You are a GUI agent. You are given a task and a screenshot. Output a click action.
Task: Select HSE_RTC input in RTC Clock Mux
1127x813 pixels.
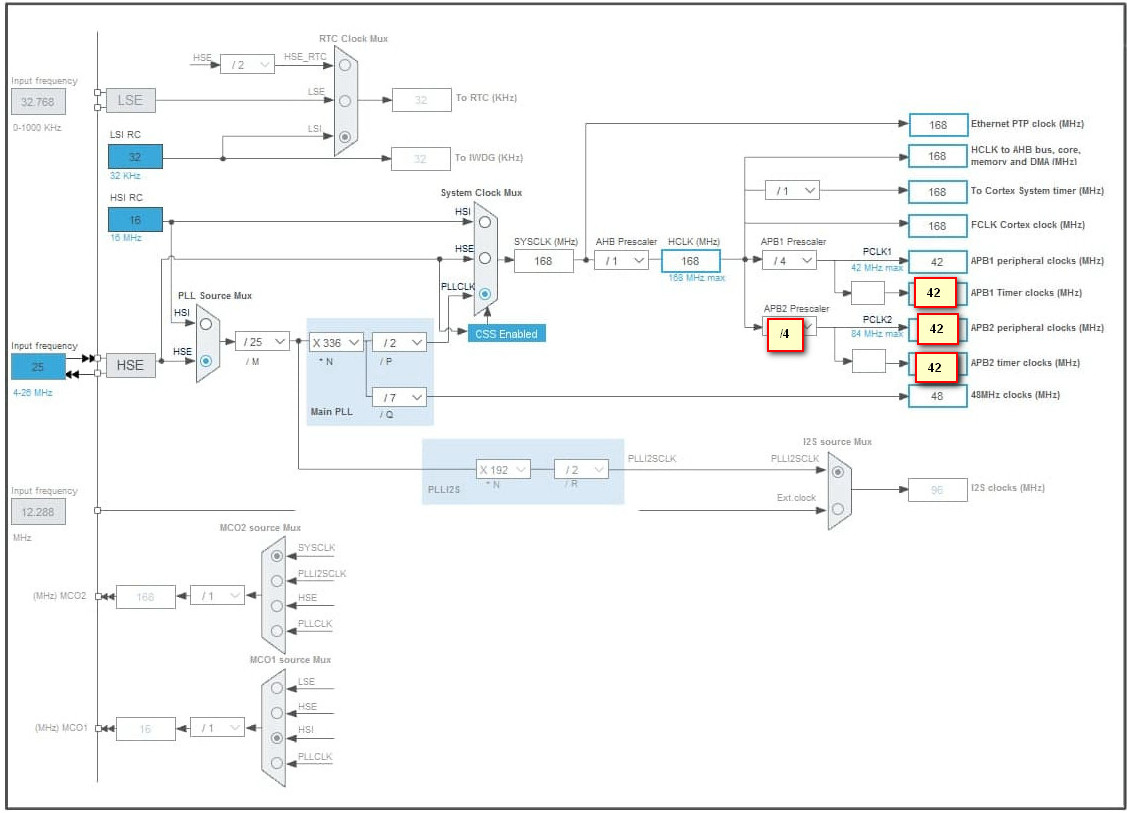tap(345, 65)
